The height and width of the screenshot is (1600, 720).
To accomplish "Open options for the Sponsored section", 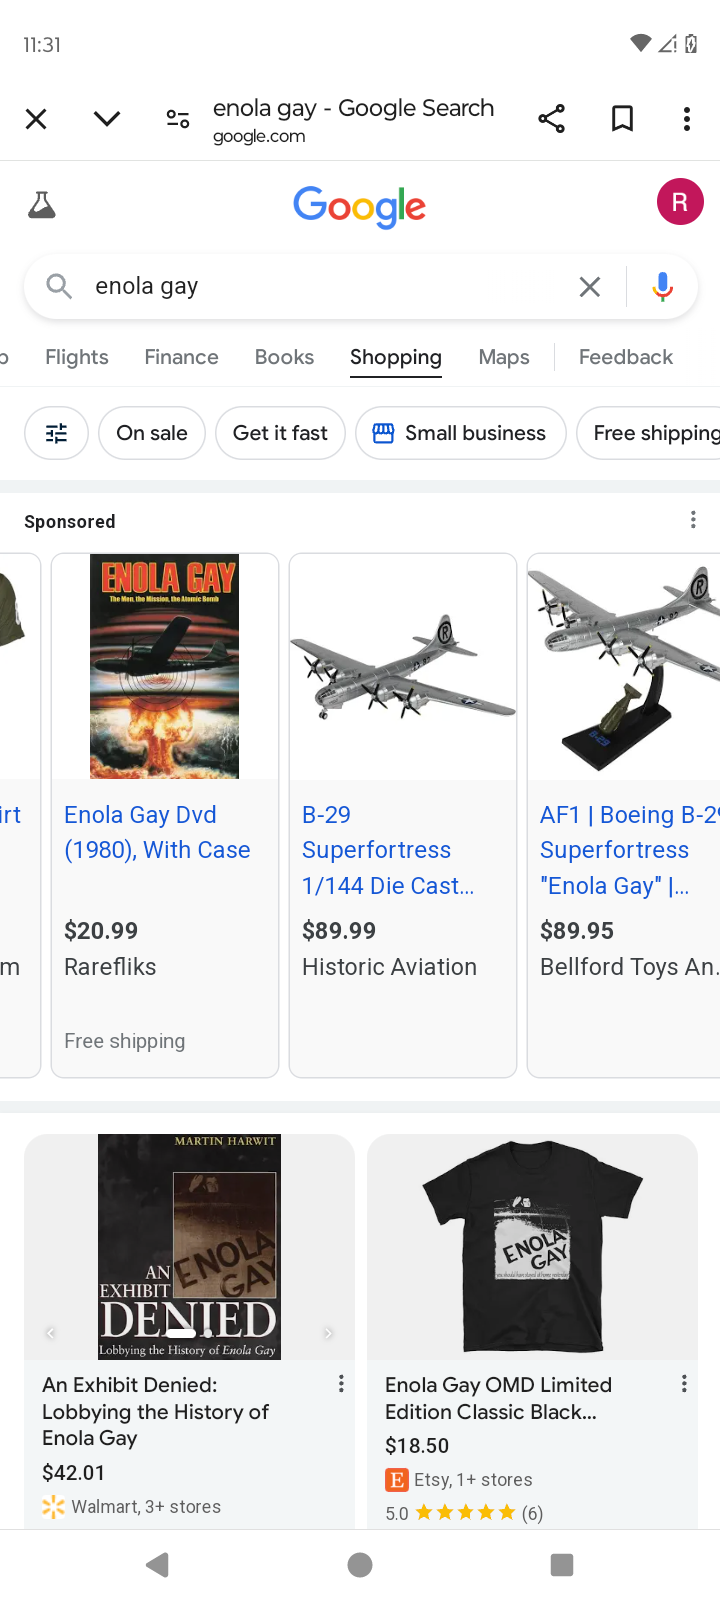I will point(693,520).
